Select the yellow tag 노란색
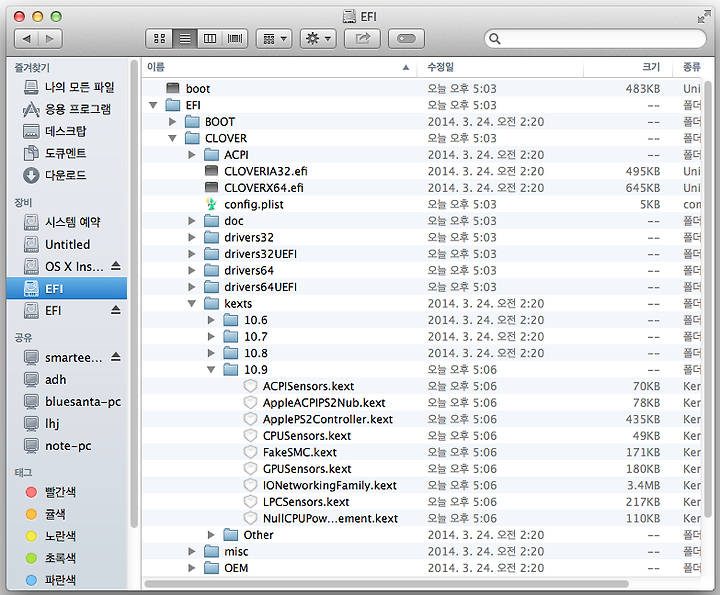Viewport: 720px width, 595px height. [51, 536]
